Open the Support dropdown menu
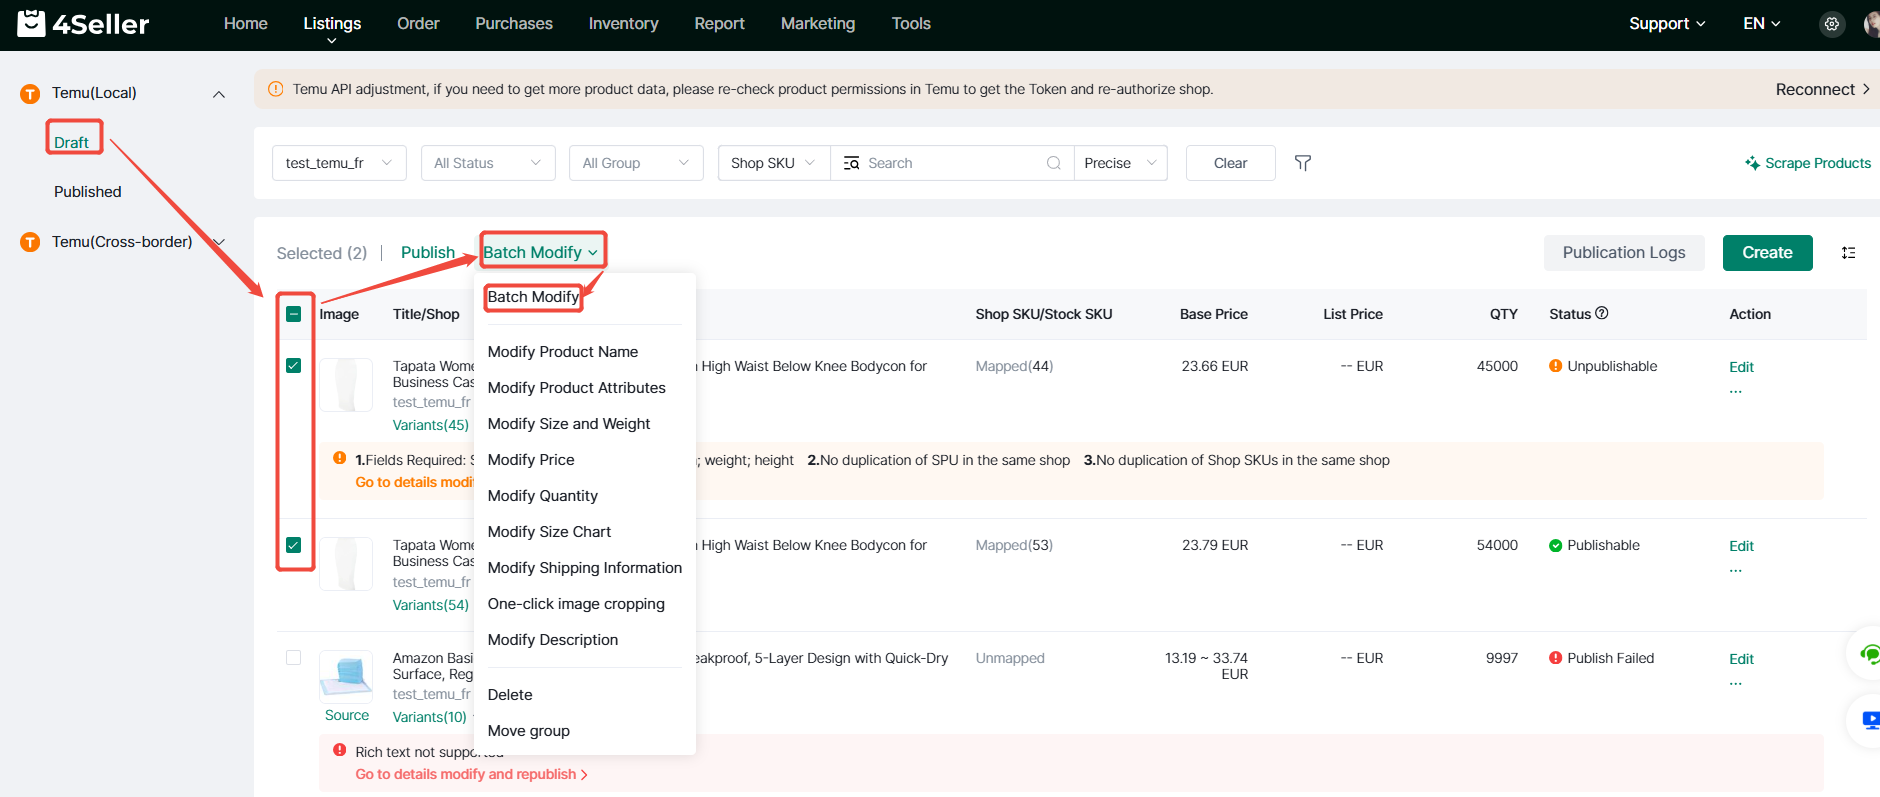The image size is (1880, 797). (x=1667, y=23)
